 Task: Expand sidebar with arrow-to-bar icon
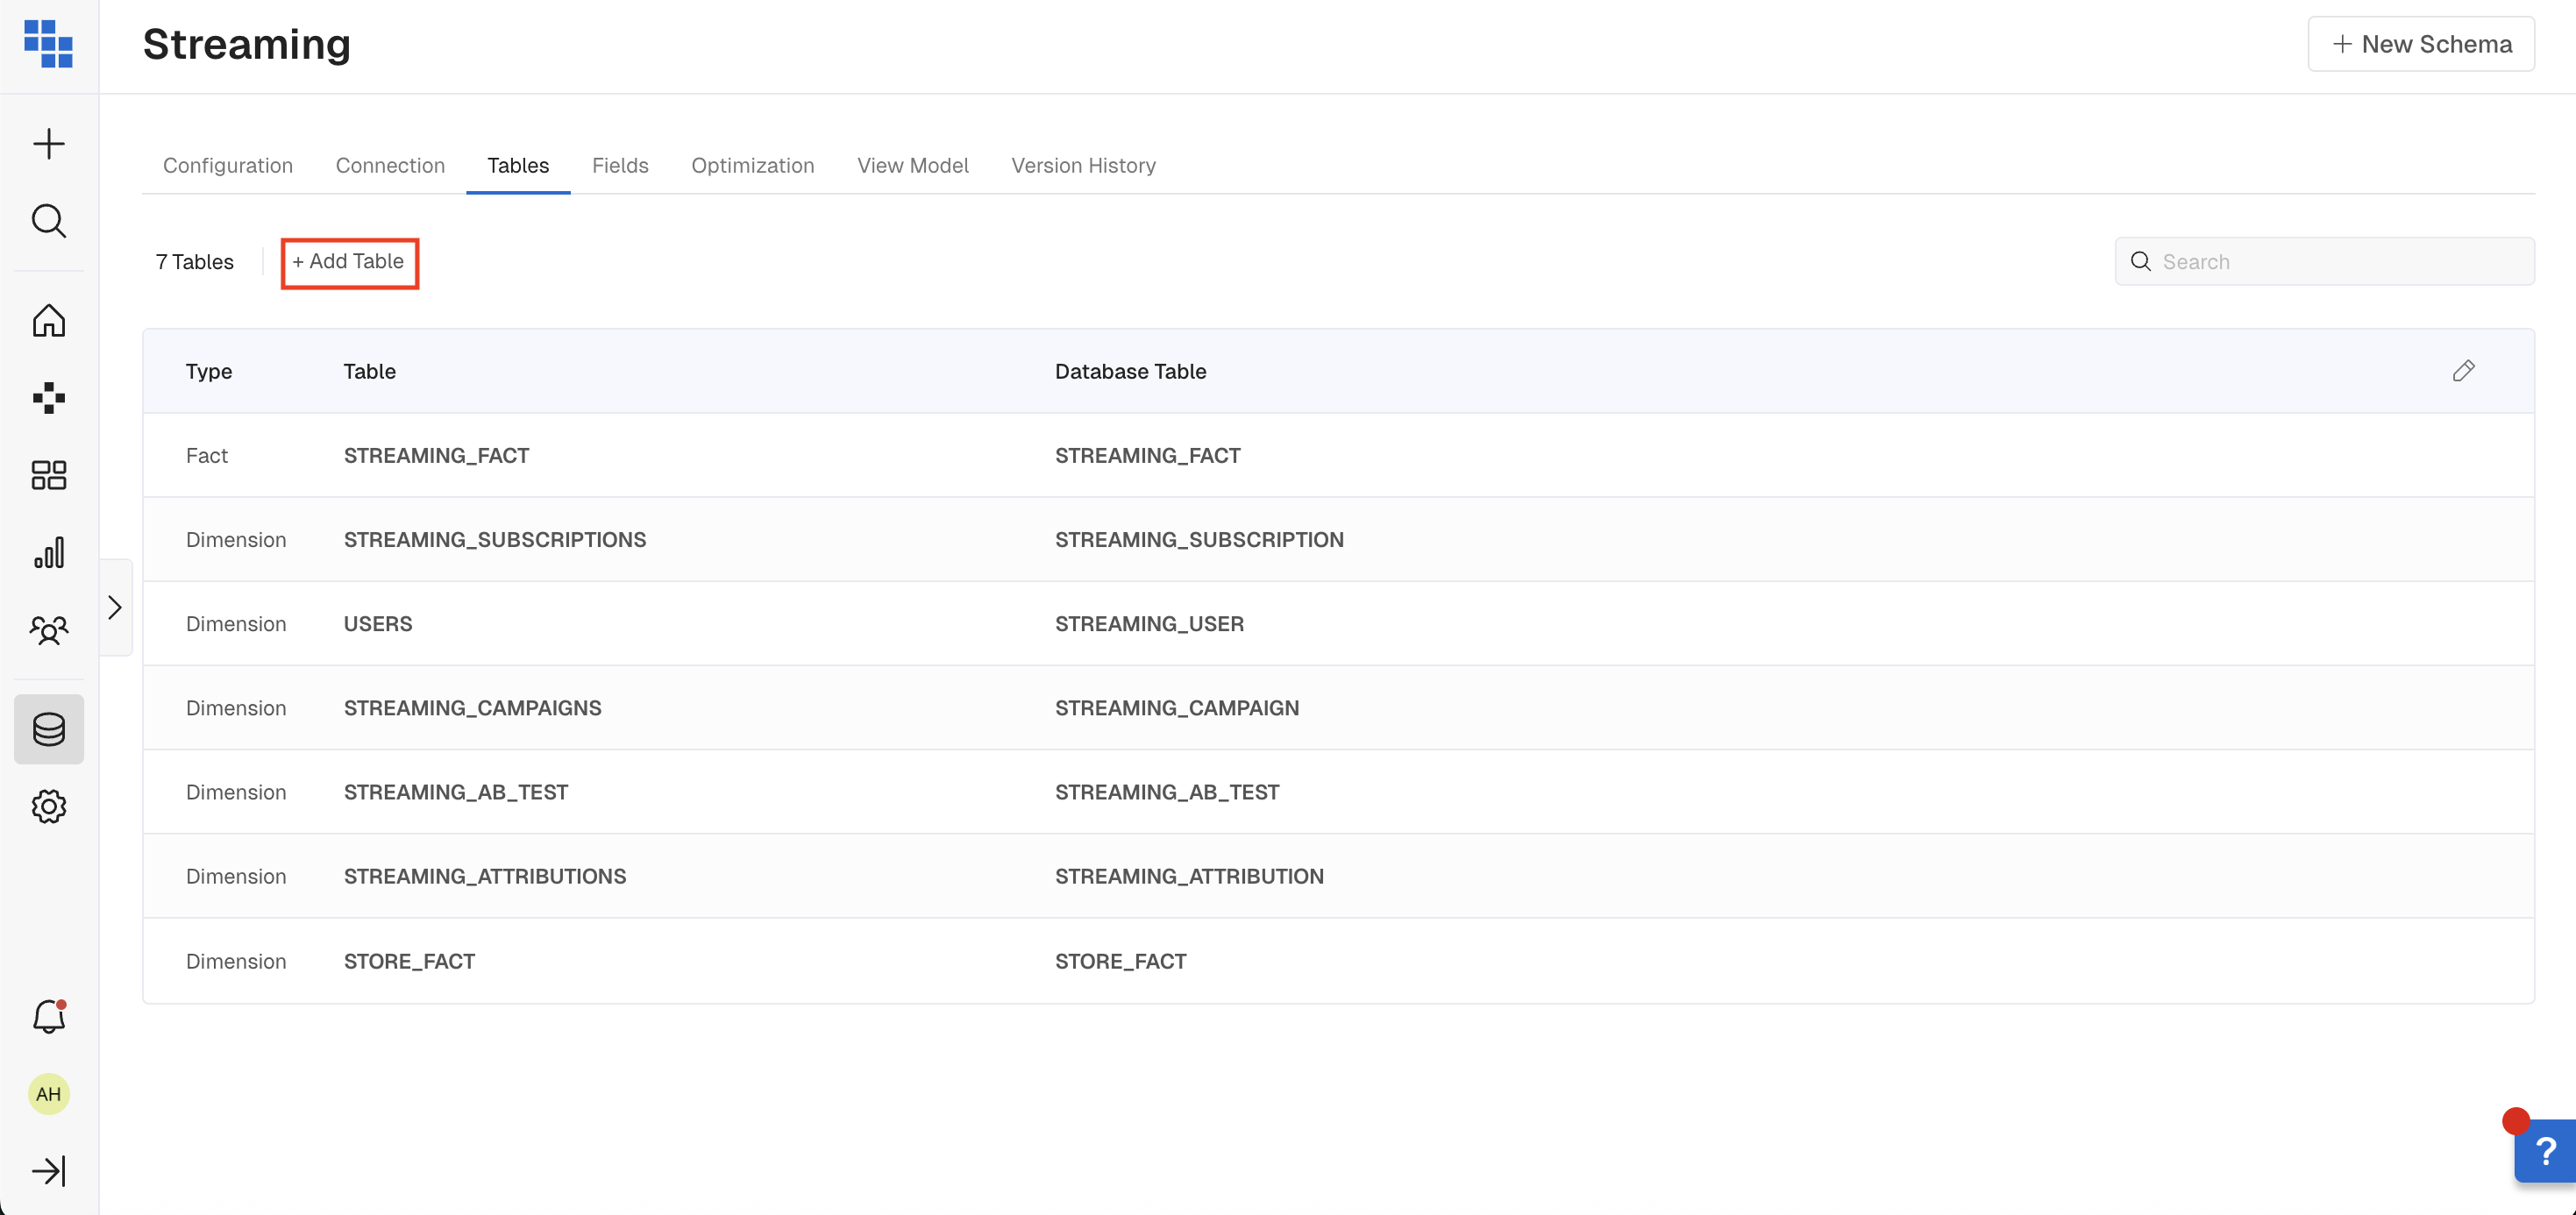(x=48, y=1171)
